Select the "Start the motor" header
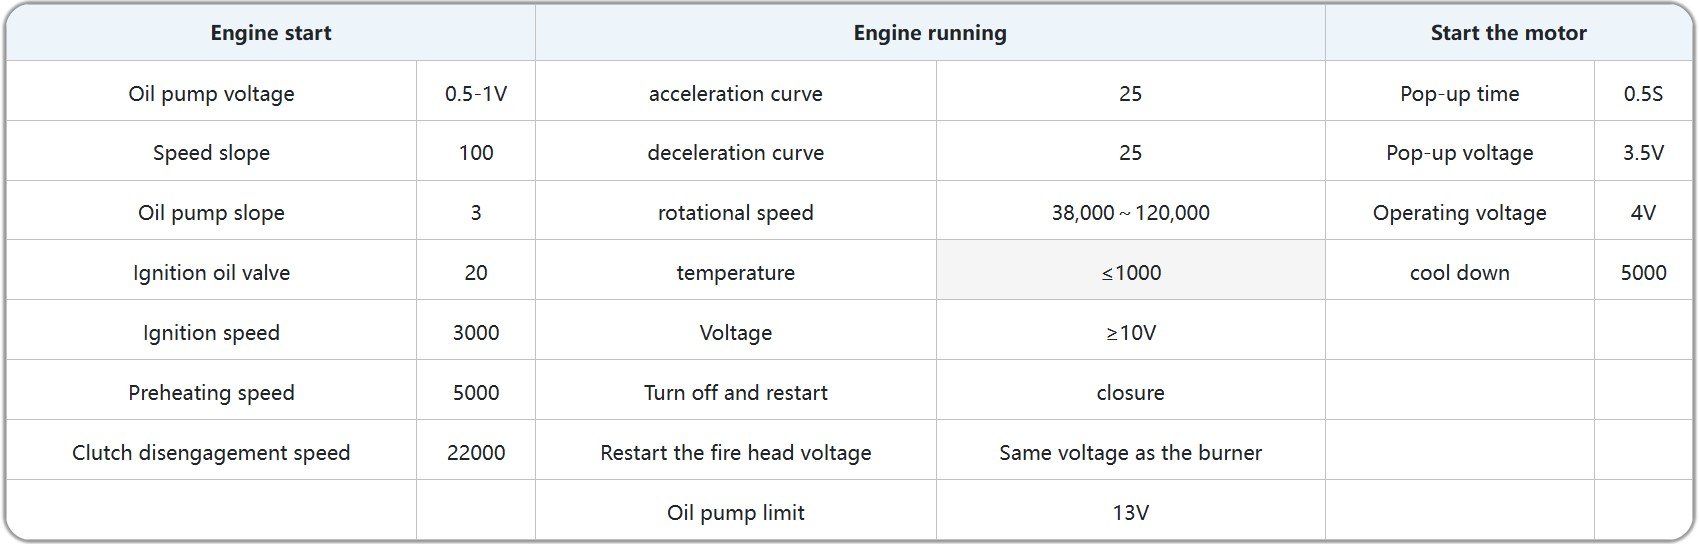 (x=1508, y=33)
